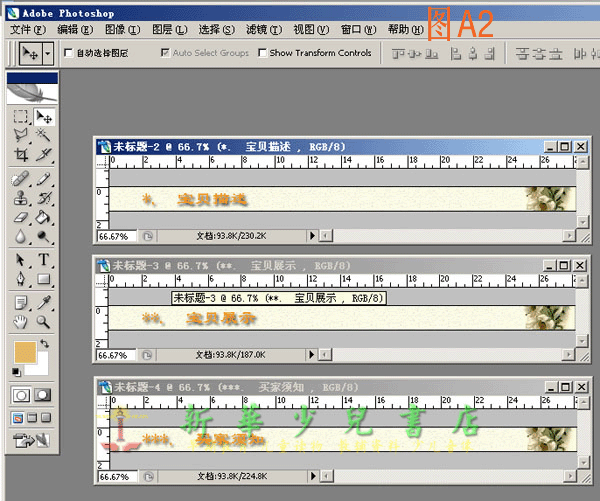Screen dimensions: 600x501
Task: Open status bar arrow menu in 未标题-2 window
Action: coord(312,236)
